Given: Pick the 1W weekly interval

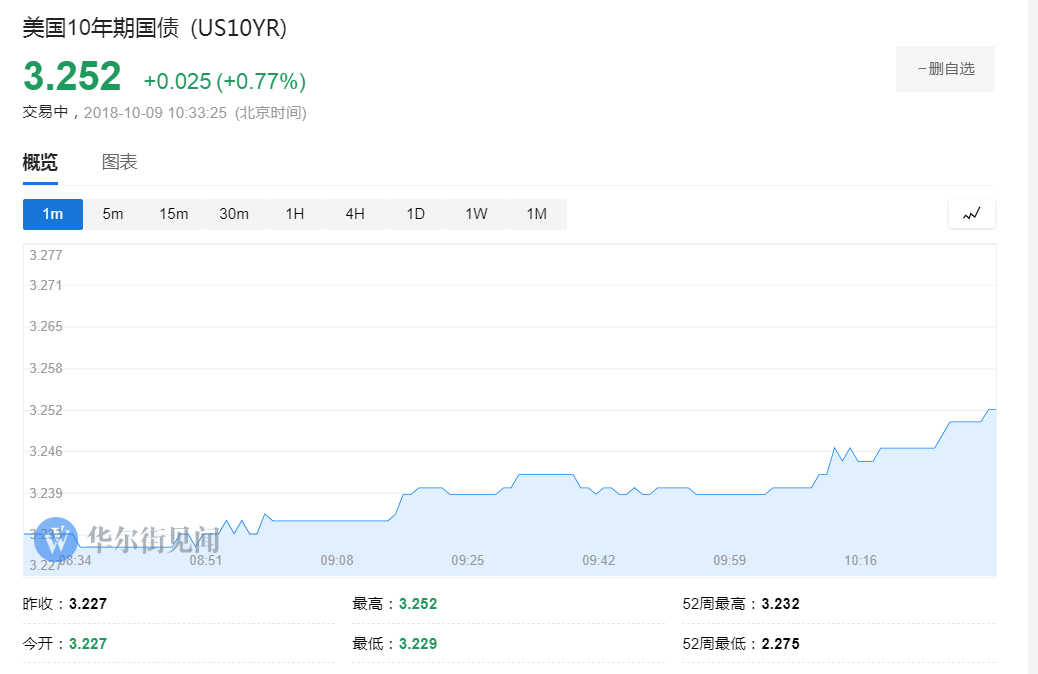Looking at the screenshot, I should pos(476,214).
